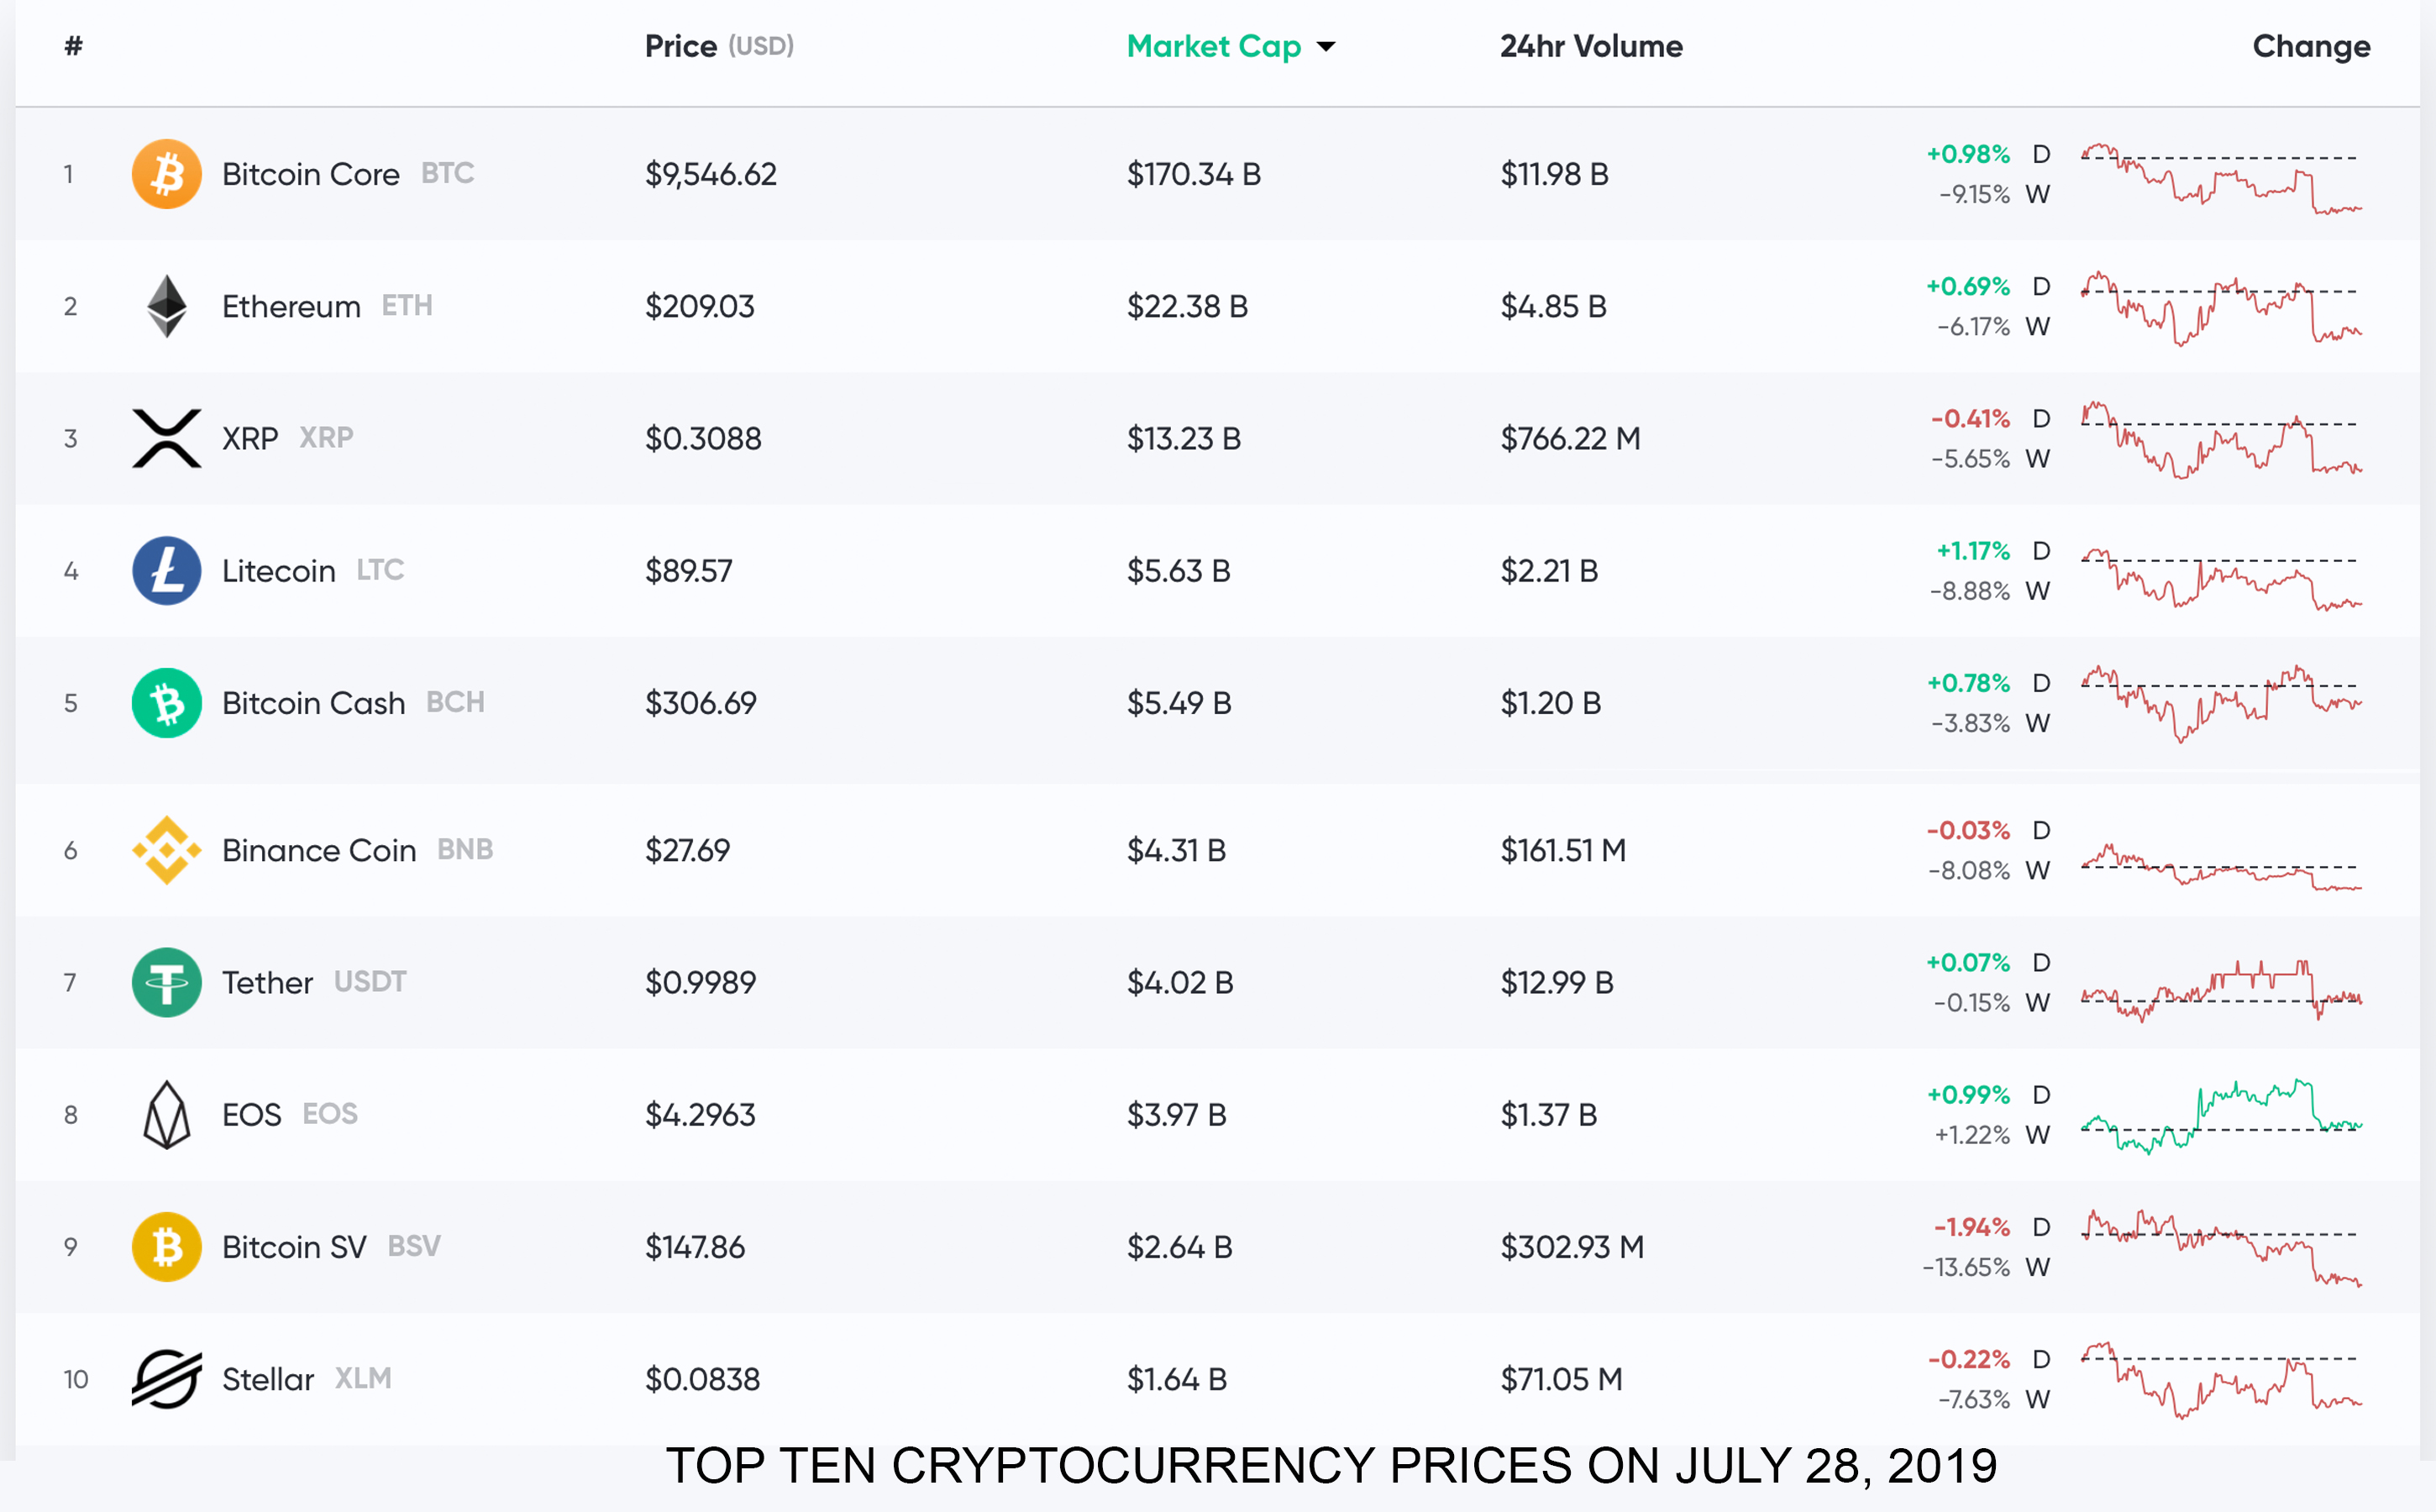Open the Bitcoin Cash name link
Image resolution: width=2436 pixels, height=1512 pixels.
[314, 703]
